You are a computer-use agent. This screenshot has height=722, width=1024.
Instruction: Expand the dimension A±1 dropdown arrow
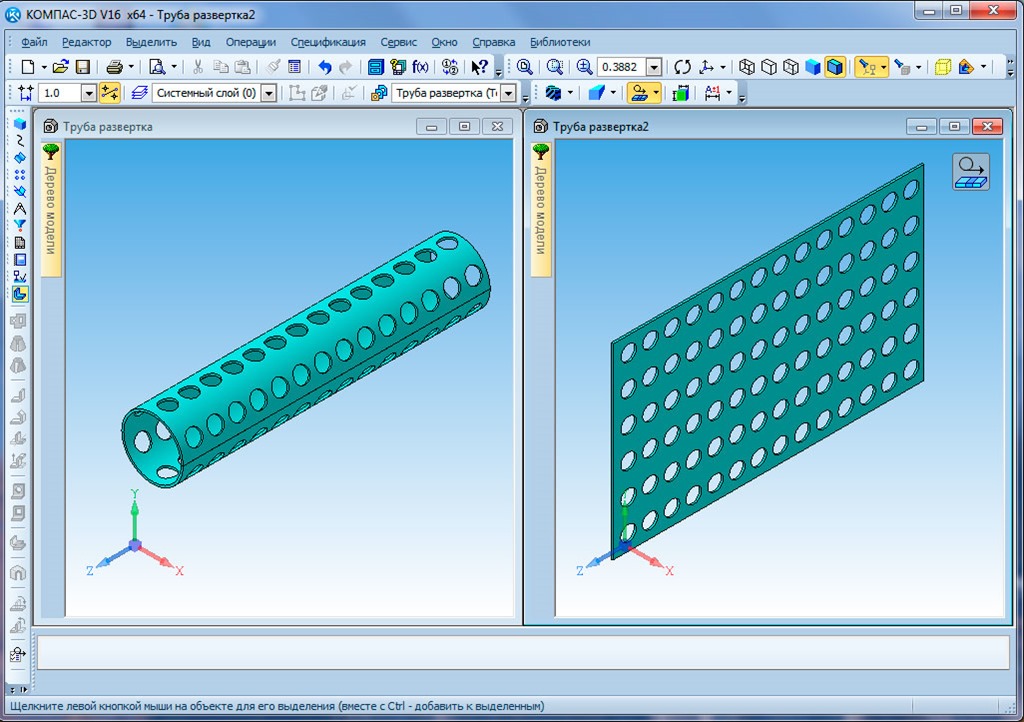pos(729,93)
